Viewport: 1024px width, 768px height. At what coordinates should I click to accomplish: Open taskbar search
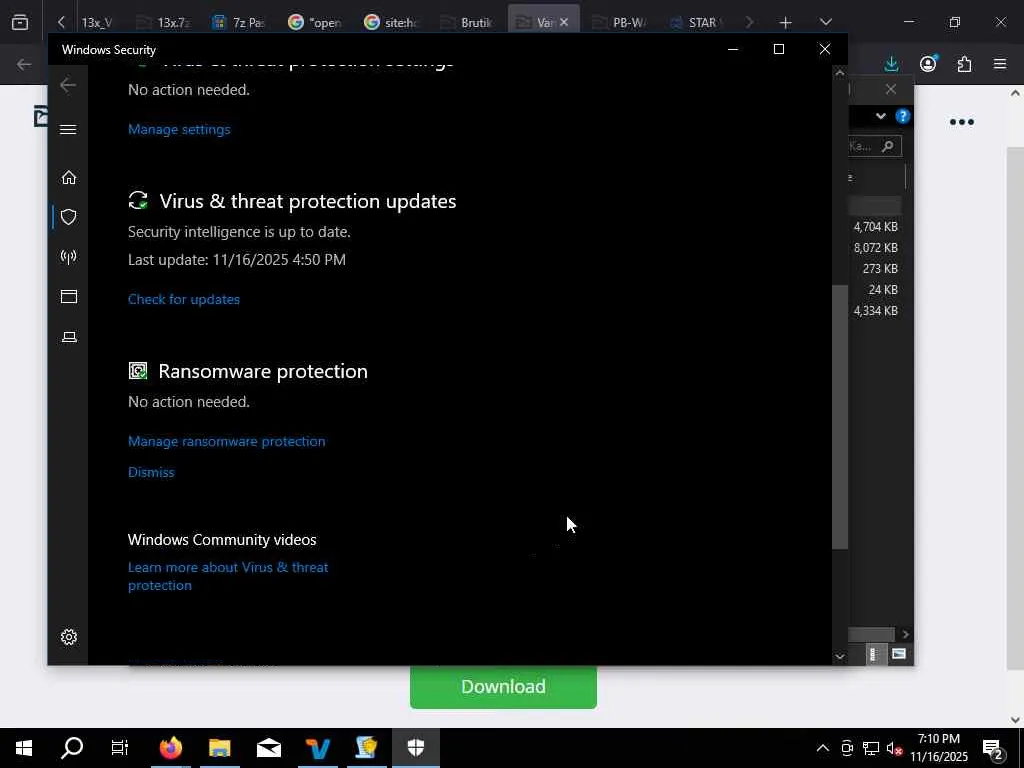coord(72,748)
